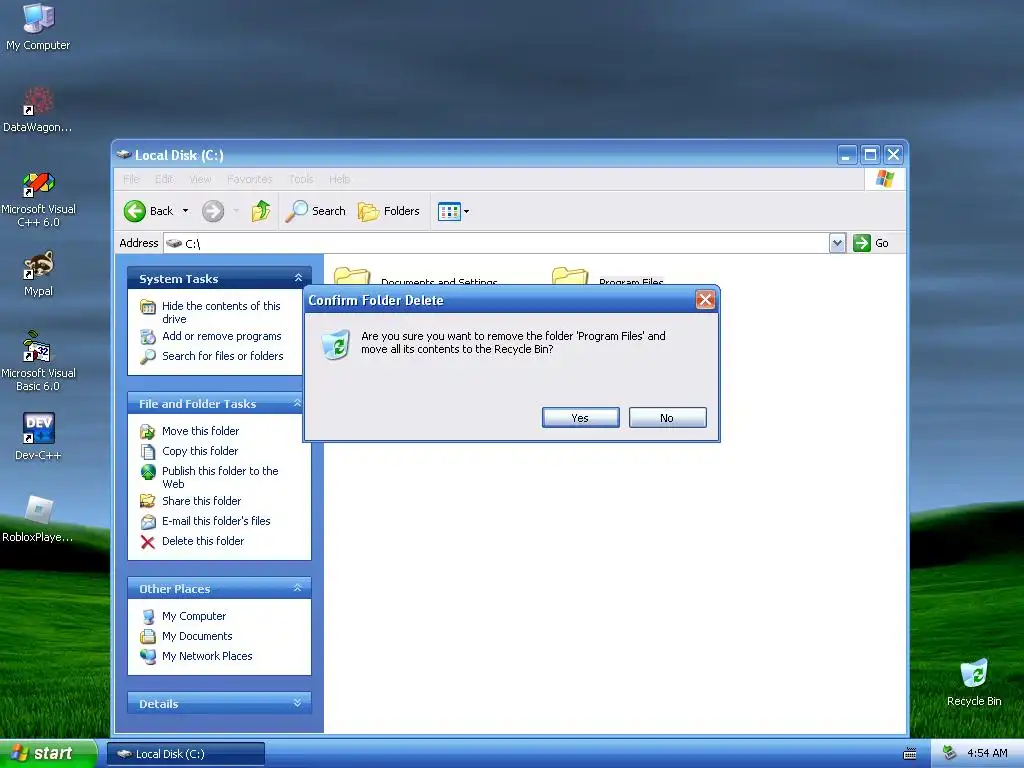Screen dimensions: 1024x768
Task: Click the grayed Forward arrow button
Action: 213,211
